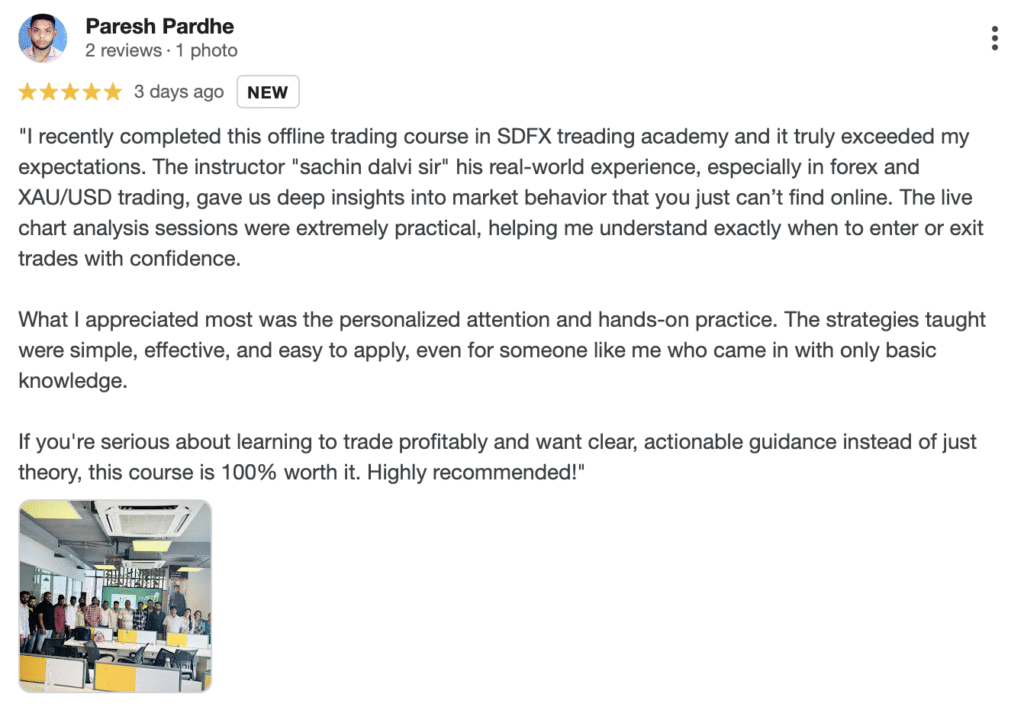Click the first gold rating star
Image resolution: width=1024 pixels, height=710 pixels.
(x=28, y=92)
